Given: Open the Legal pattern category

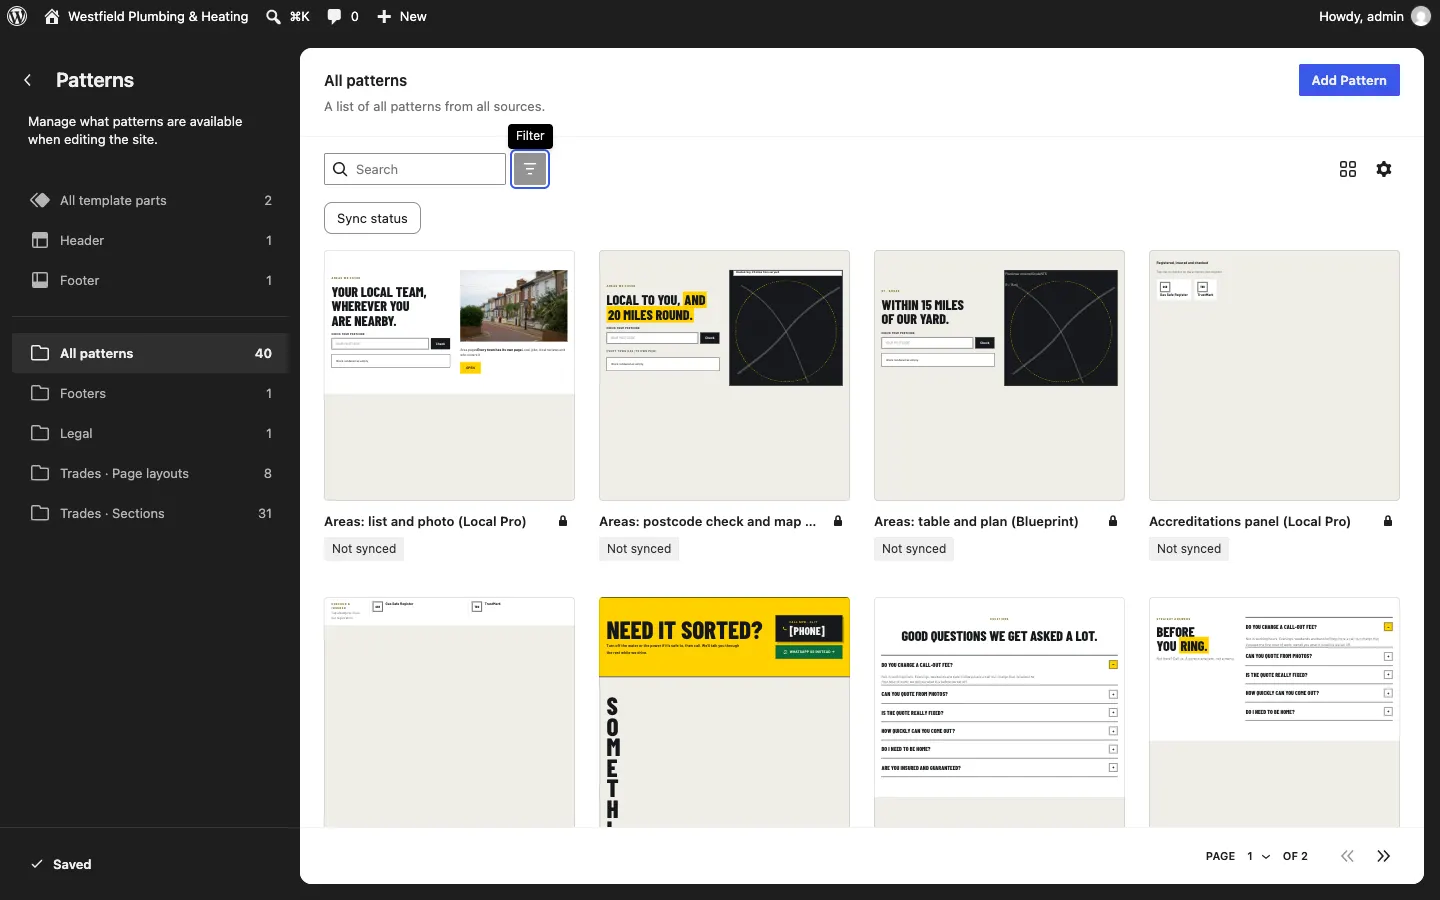Looking at the screenshot, I should [150, 433].
